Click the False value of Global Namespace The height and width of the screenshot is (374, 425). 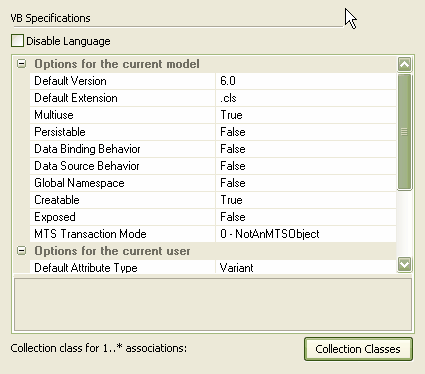point(306,183)
